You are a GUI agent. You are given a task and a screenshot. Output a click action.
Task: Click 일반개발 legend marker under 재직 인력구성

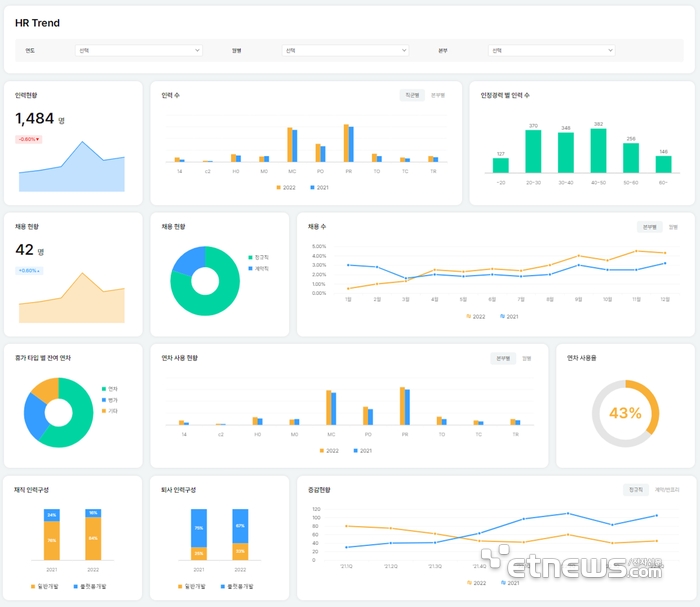(x=33, y=585)
